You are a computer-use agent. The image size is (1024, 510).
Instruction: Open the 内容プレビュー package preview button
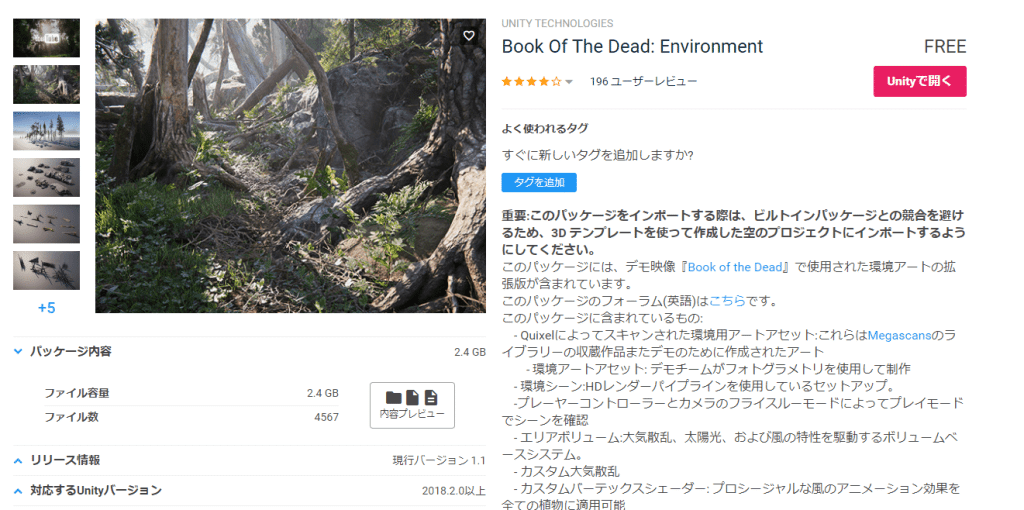tap(412, 405)
